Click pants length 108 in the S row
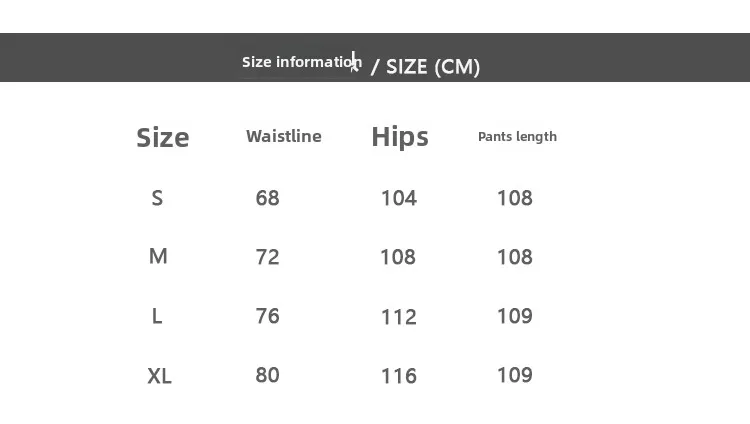Viewport: 750px width, 424px height. click(515, 198)
